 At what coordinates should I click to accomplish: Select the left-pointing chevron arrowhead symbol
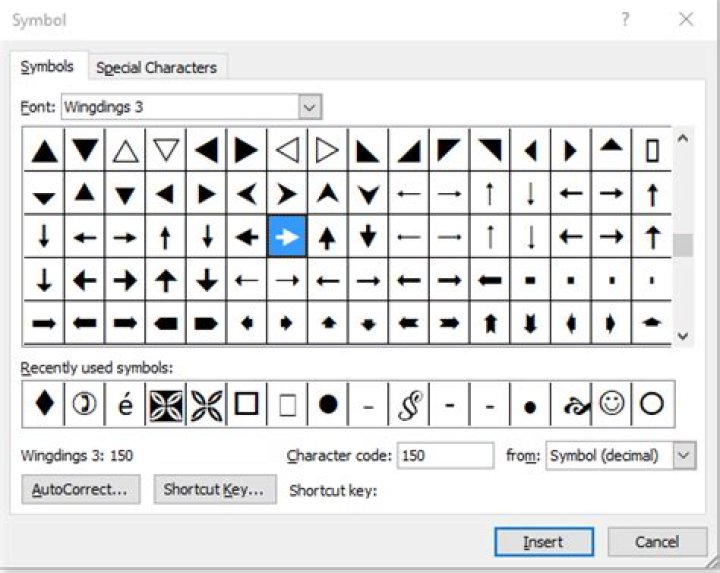(x=247, y=194)
